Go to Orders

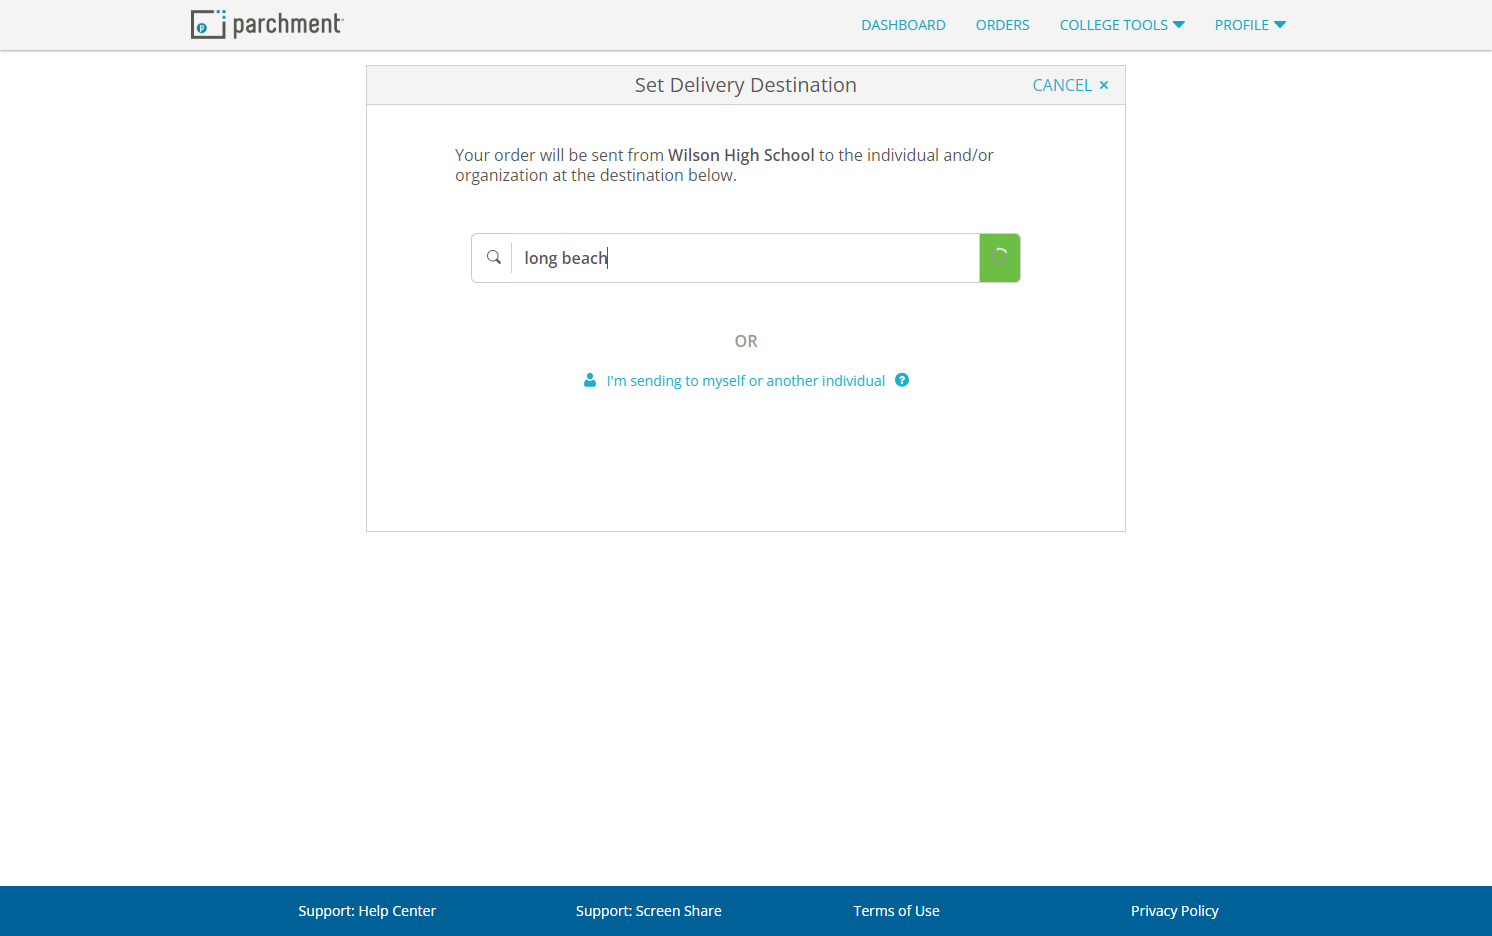pyautogui.click(x=1002, y=25)
